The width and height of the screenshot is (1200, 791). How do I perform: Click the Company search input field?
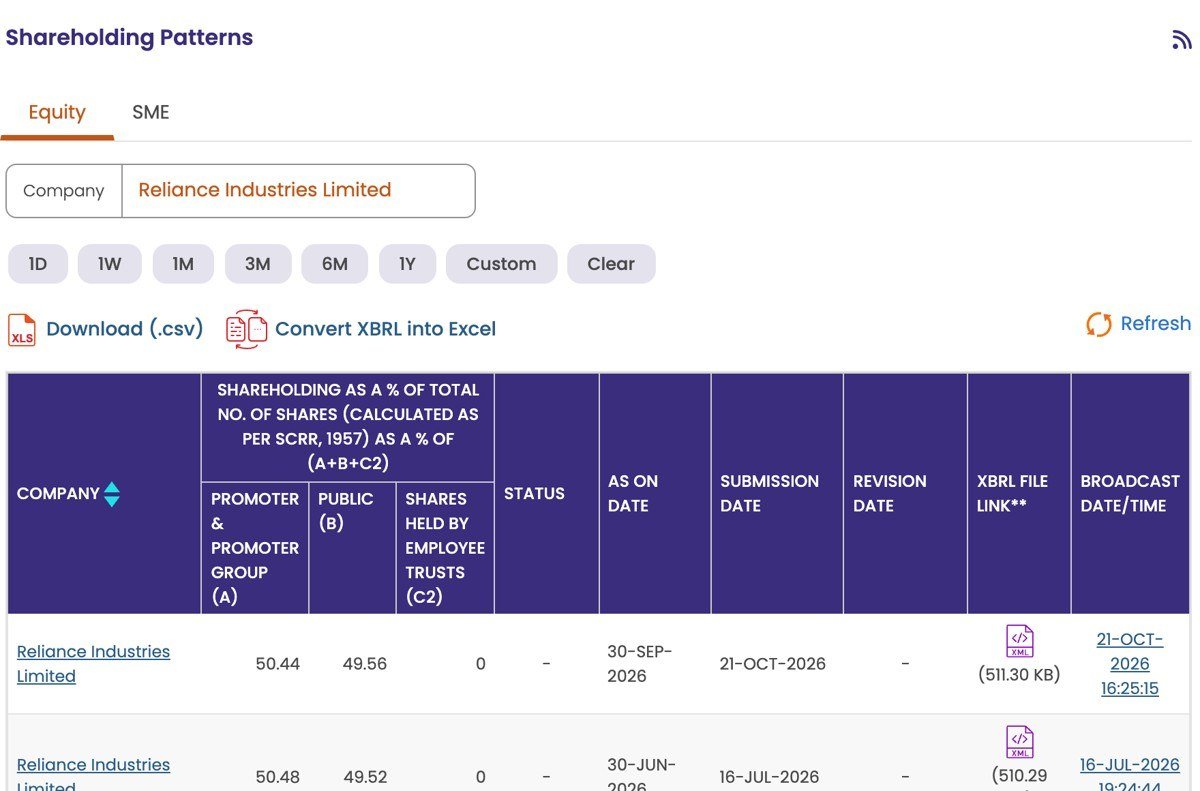[x=298, y=190]
